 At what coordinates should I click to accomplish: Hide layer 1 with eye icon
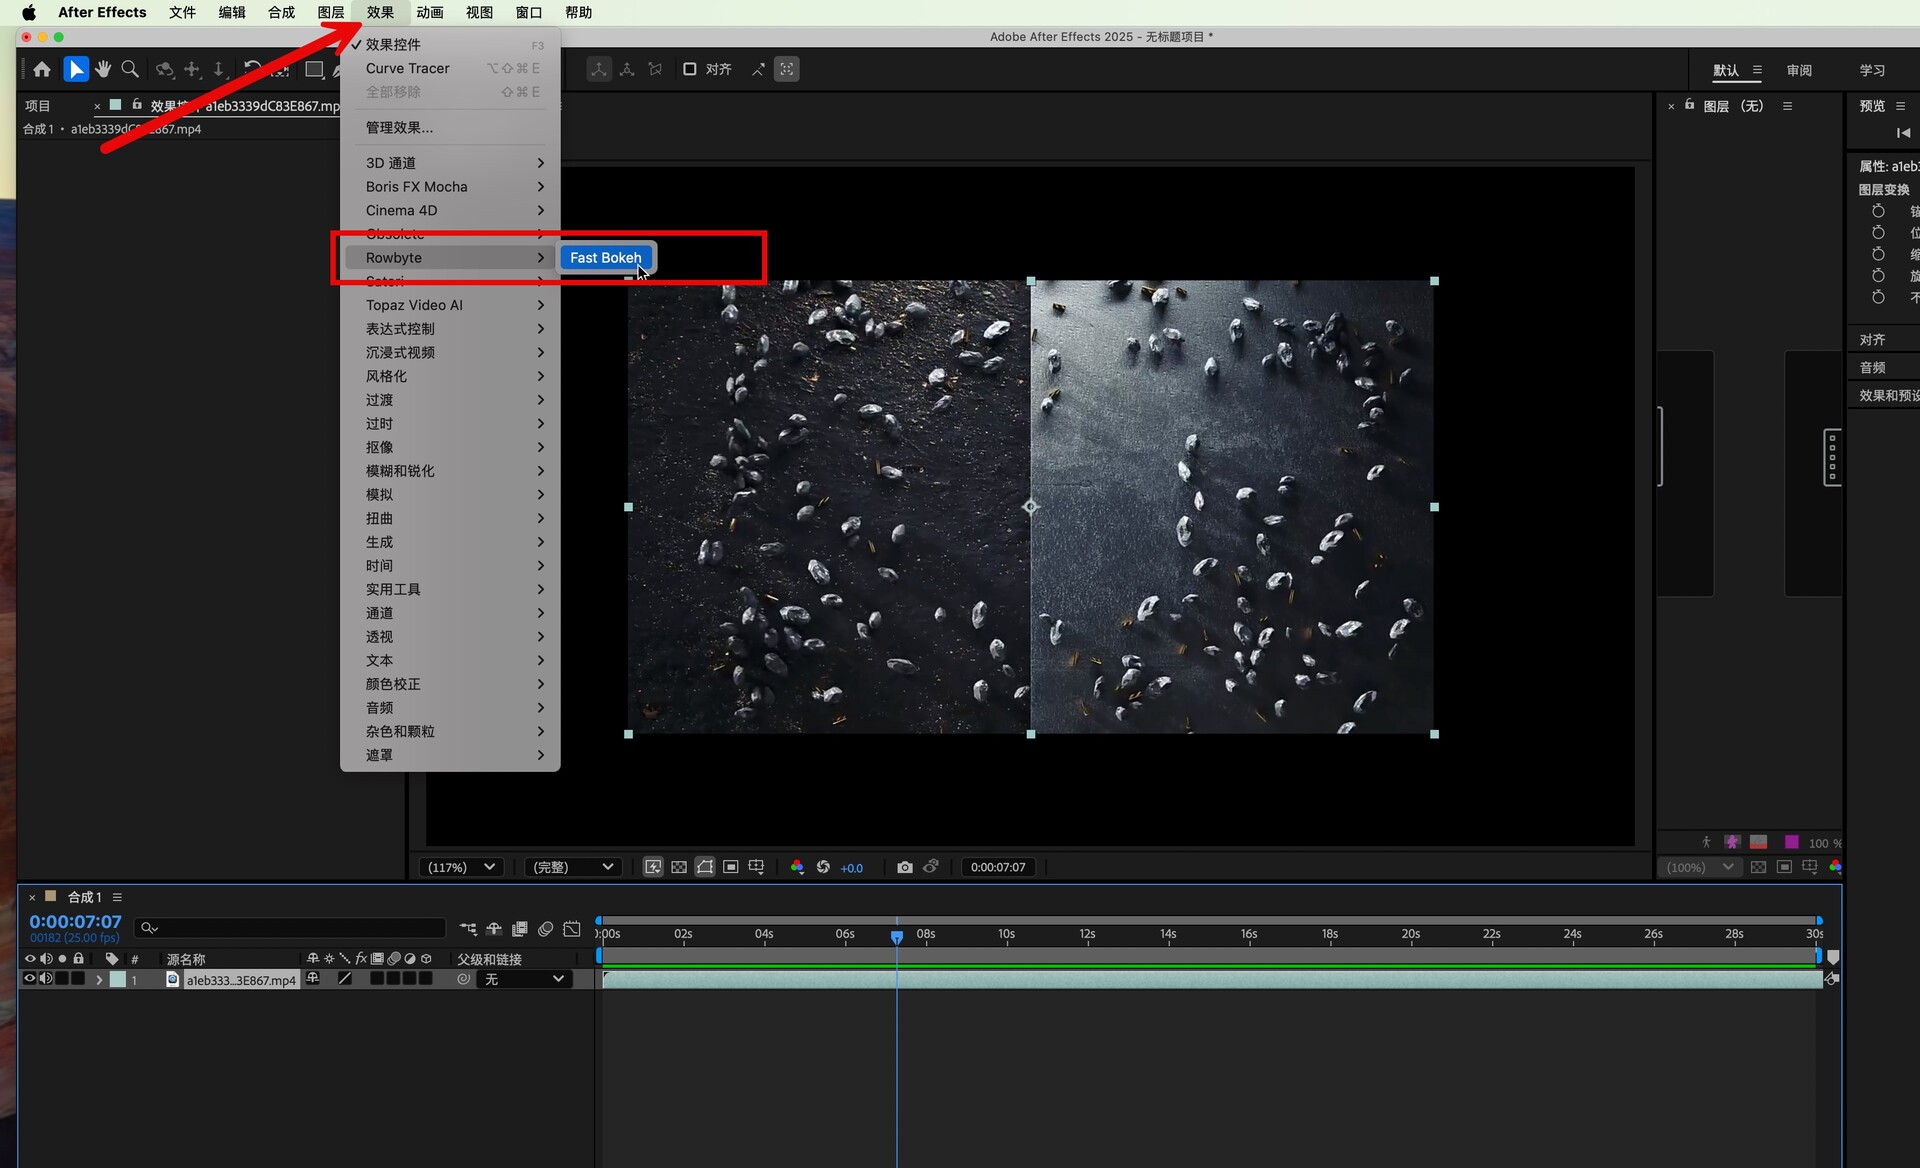pyautogui.click(x=29, y=979)
